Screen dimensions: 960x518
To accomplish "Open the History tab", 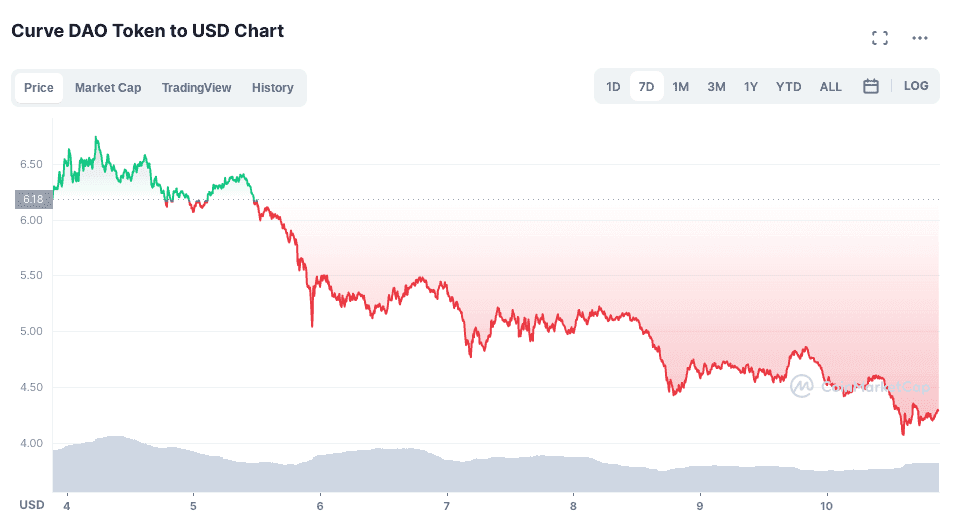I will pyautogui.click(x=273, y=88).
